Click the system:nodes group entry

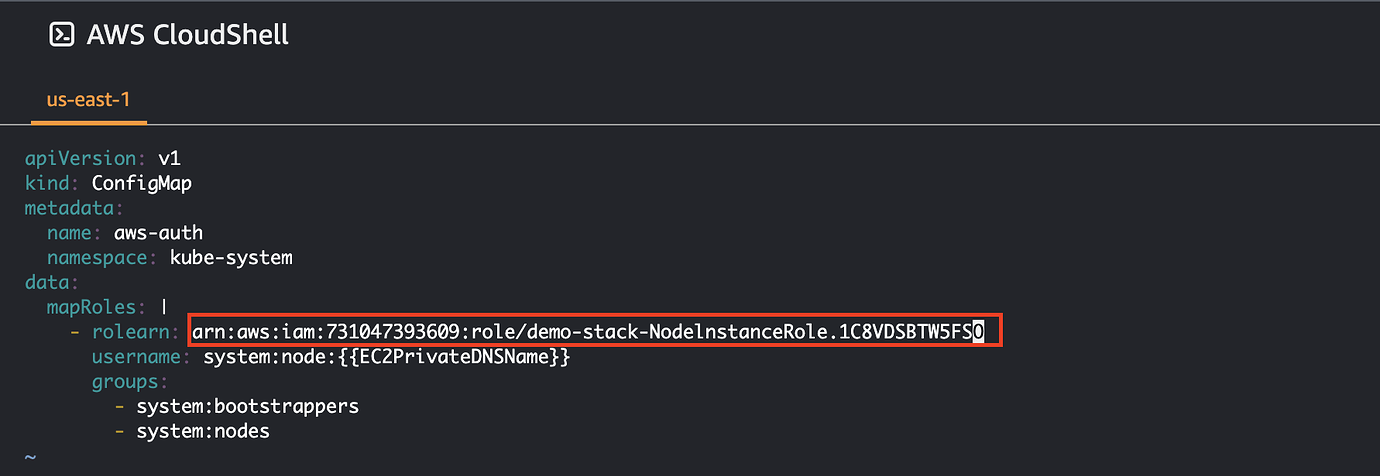[203, 432]
